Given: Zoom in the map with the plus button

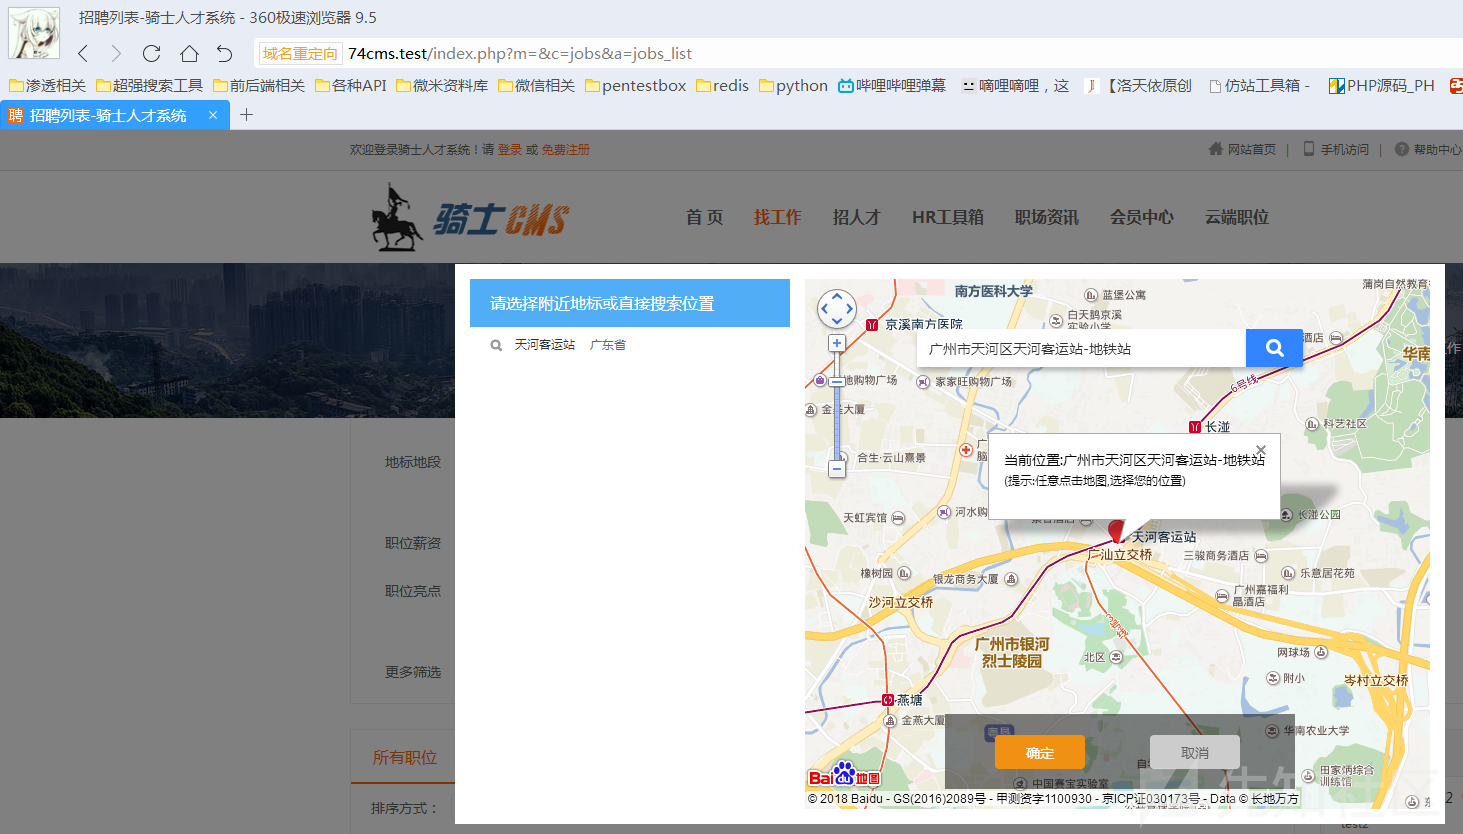Looking at the screenshot, I should coord(837,343).
